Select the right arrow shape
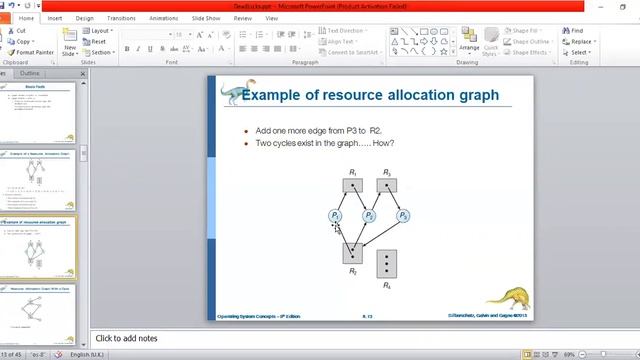Image resolution: width=640 pixels, height=360 pixels. pyautogui.click(x=424, y=41)
